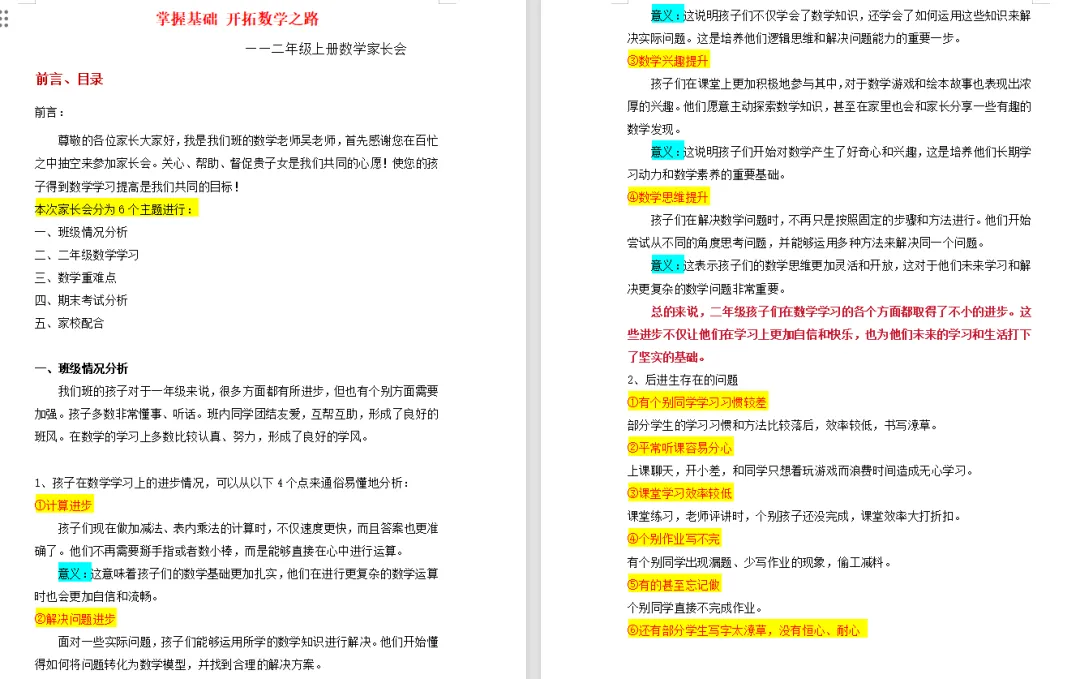
Task: Click the highlighted "⑤有的甚至忘记做"
Action: [674, 585]
